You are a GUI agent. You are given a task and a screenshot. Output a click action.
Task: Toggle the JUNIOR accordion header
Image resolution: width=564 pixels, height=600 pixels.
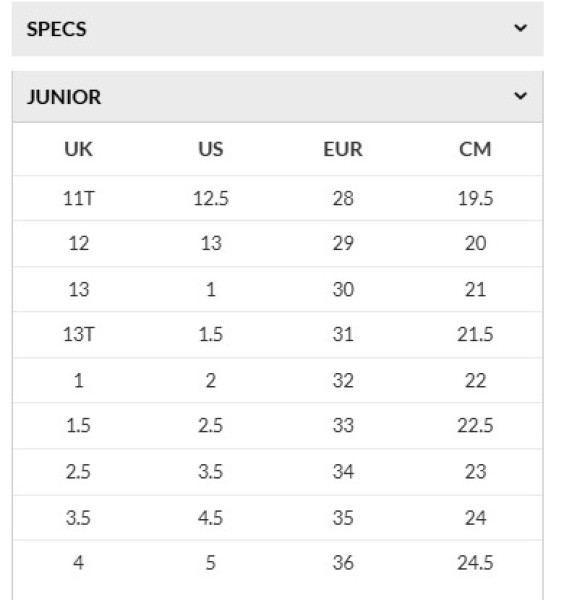(x=277, y=97)
